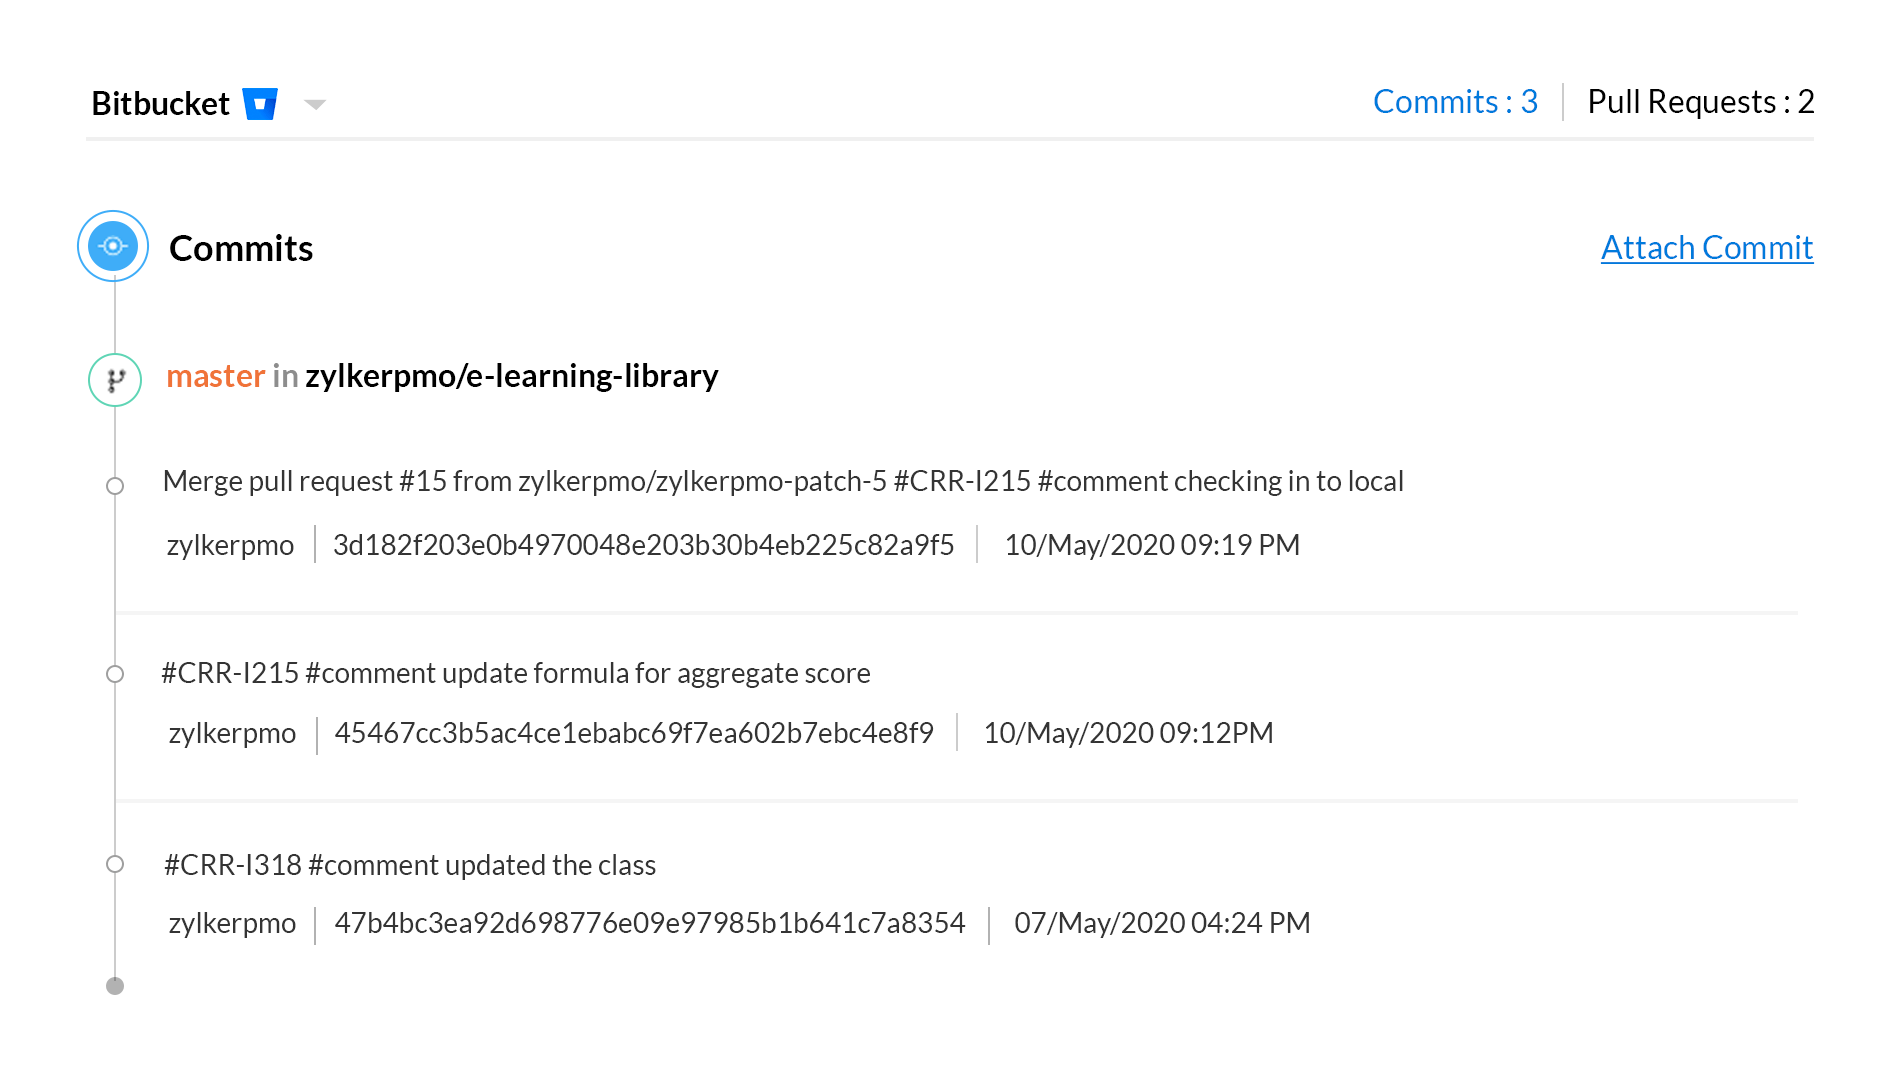The height and width of the screenshot is (1077, 1892).
Task: Expand the Bitbucket dropdown arrow
Action: point(315,105)
